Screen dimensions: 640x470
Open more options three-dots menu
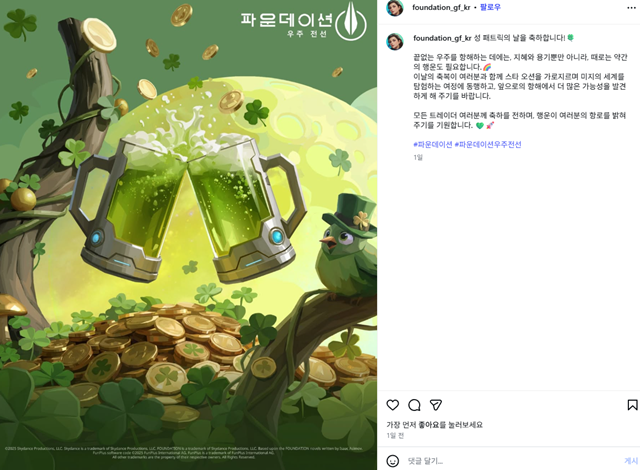[631, 8]
